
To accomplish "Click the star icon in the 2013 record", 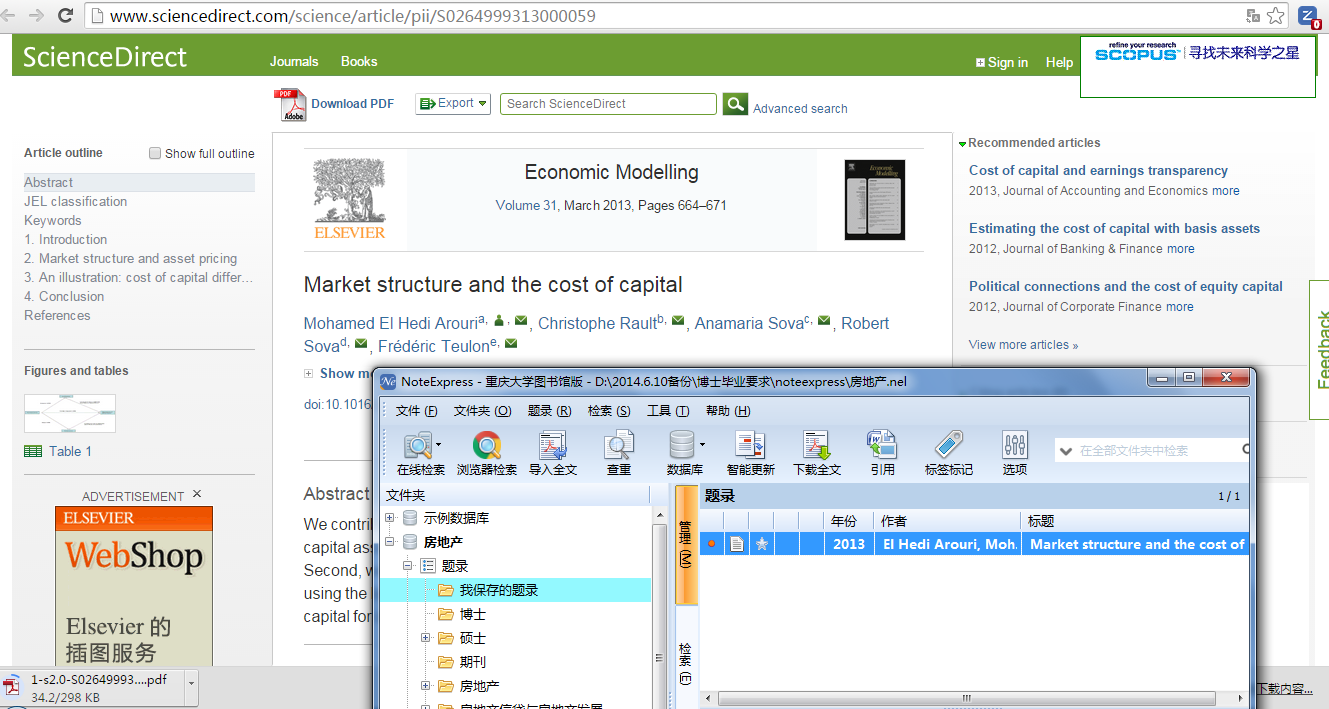I will (x=761, y=544).
